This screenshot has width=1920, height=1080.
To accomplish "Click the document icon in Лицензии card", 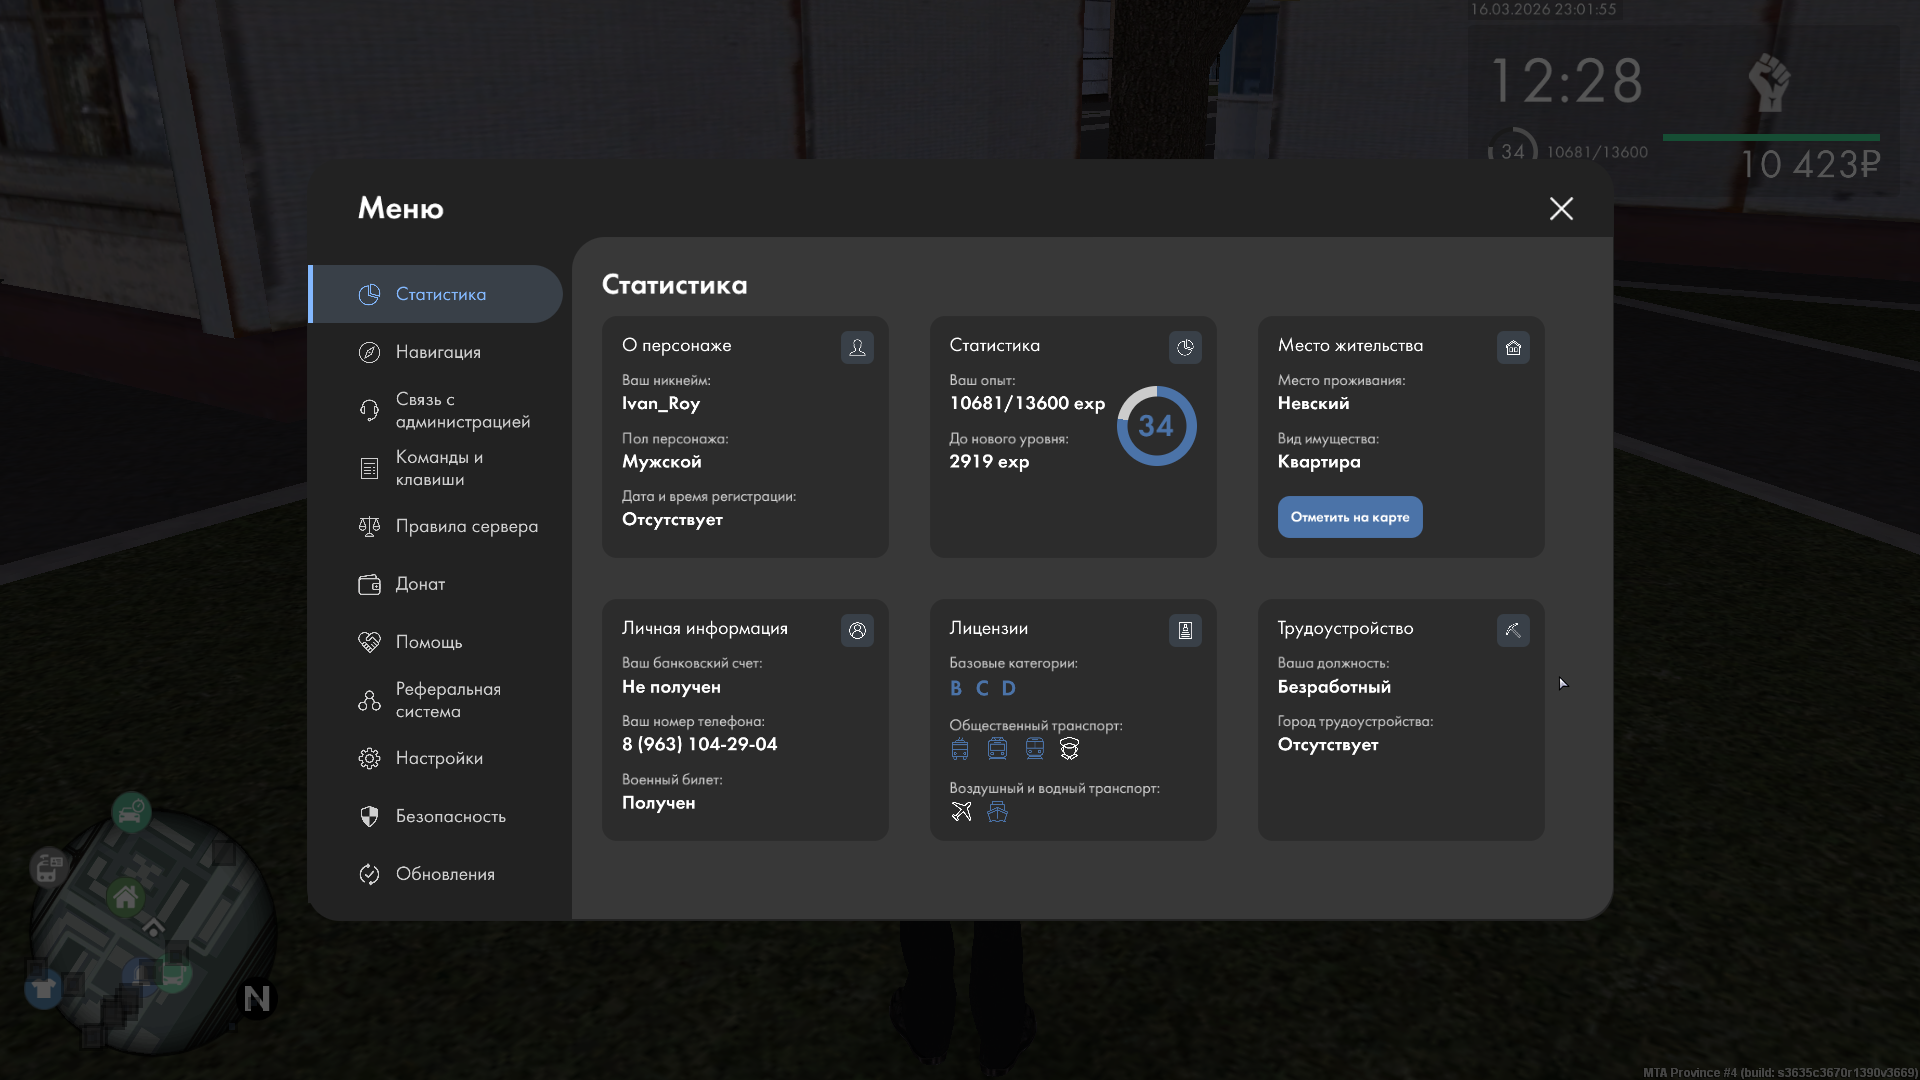I will pos(1185,630).
